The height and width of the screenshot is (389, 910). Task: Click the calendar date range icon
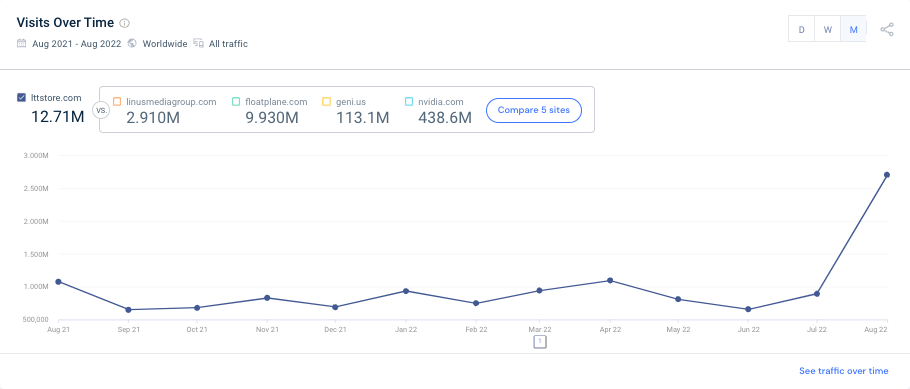21,43
